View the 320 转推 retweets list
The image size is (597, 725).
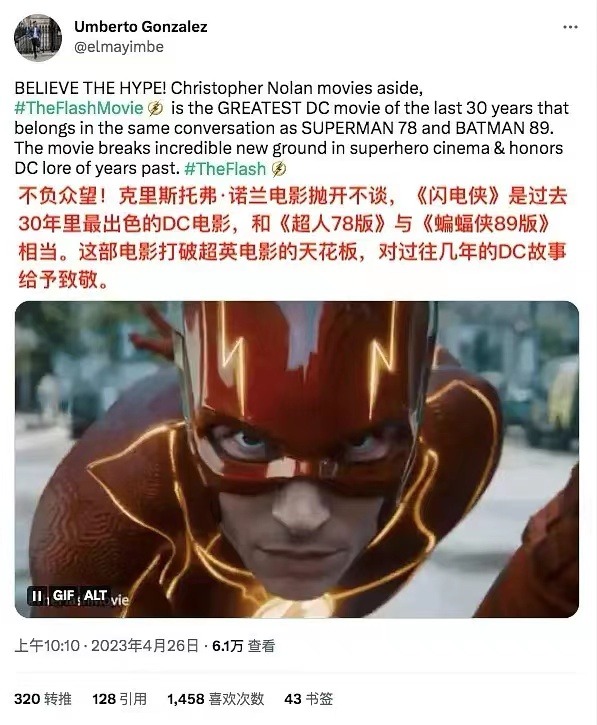click(43, 698)
